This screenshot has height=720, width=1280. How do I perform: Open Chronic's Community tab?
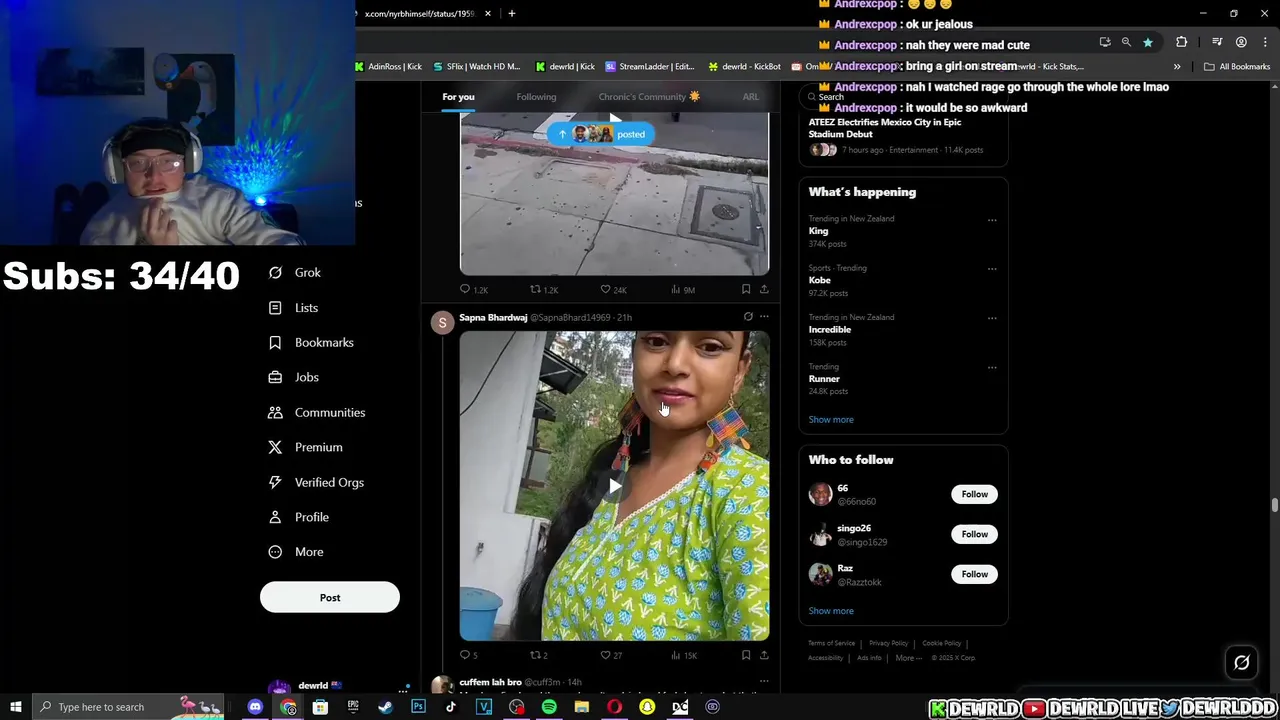coord(649,97)
